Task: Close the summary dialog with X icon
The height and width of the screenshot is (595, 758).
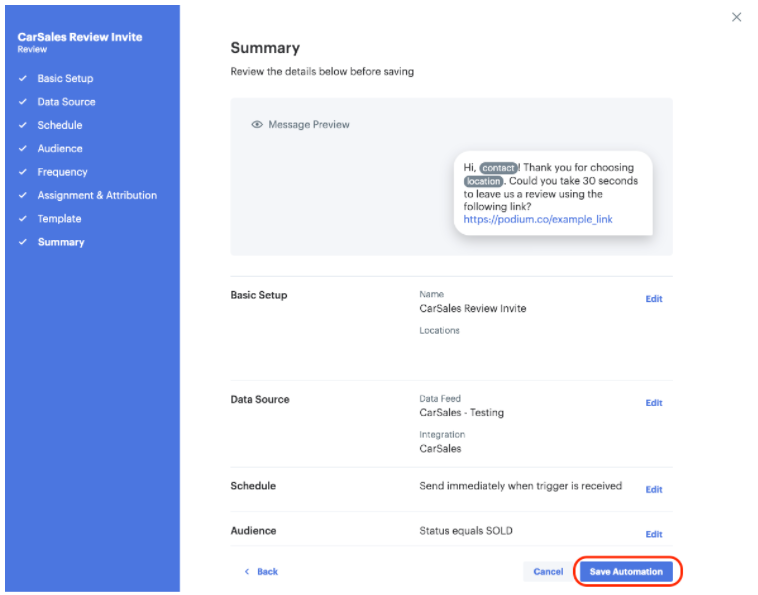Action: 737,17
